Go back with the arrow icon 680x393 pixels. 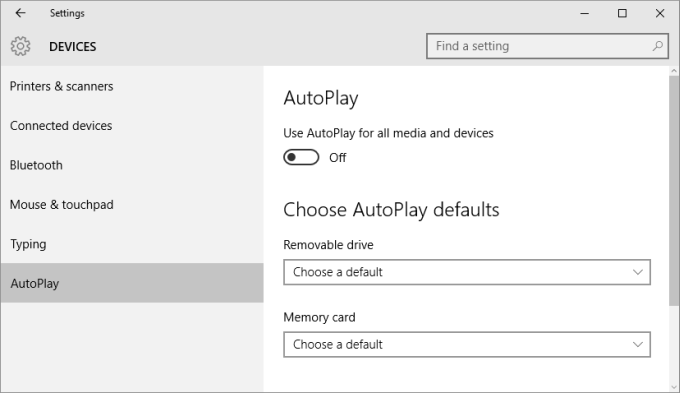[x=20, y=13]
